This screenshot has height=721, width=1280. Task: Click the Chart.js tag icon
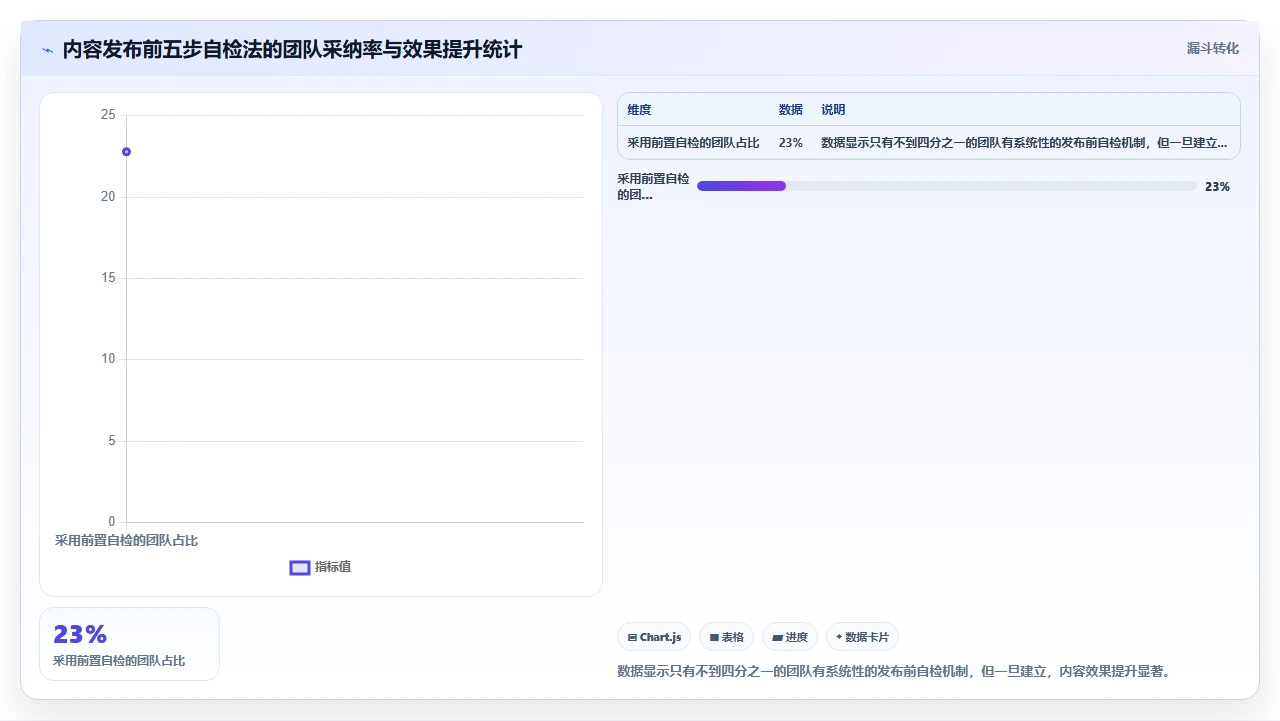[x=632, y=637]
